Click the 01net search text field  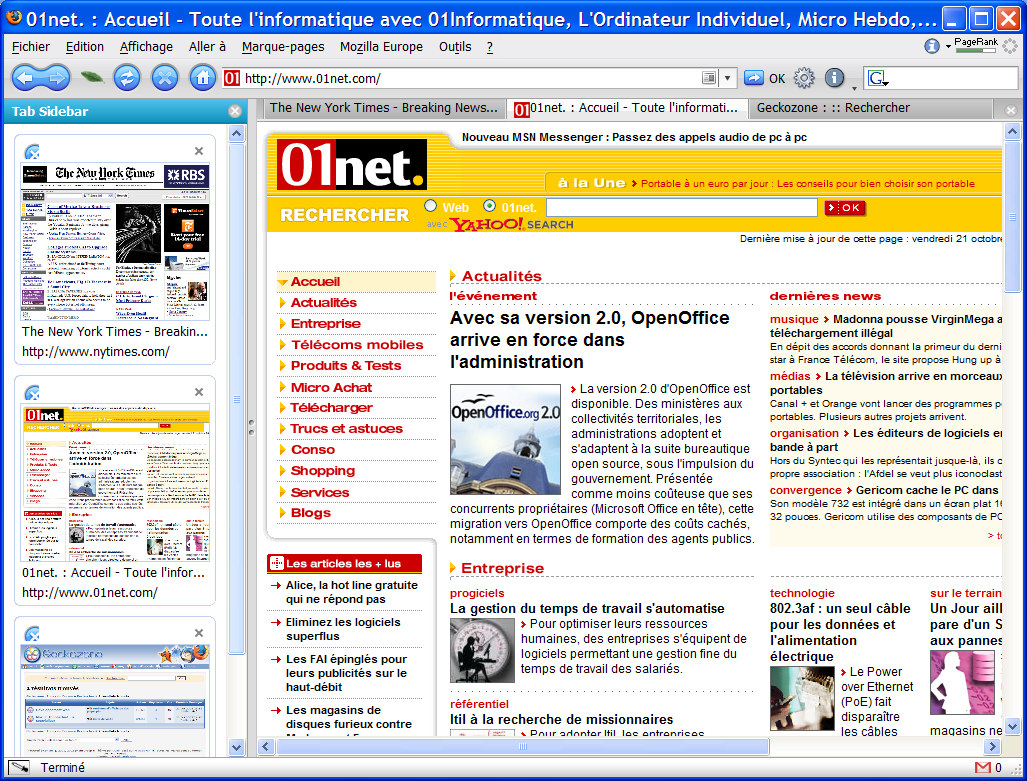coord(682,208)
